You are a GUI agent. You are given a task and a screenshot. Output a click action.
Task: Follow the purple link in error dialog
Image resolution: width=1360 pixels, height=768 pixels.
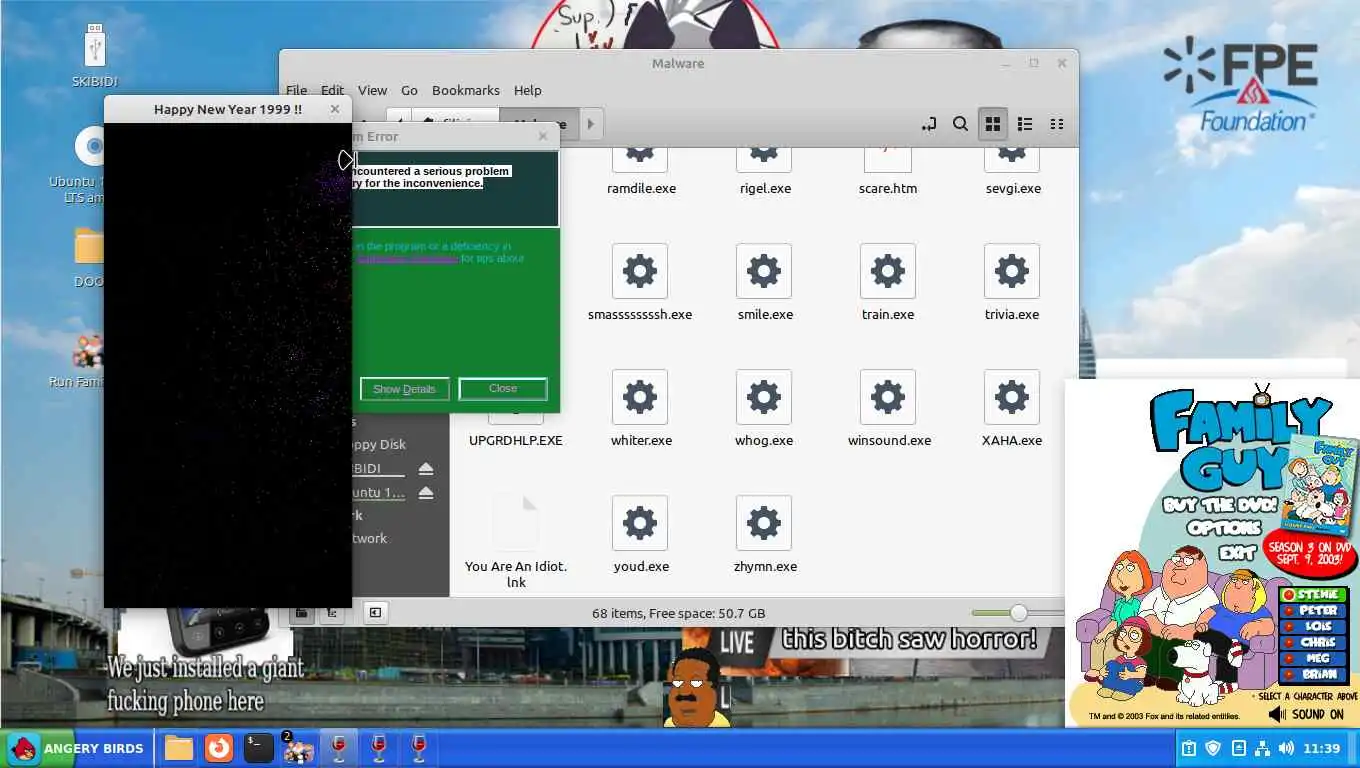pyautogui.click(x=407, y=259)
